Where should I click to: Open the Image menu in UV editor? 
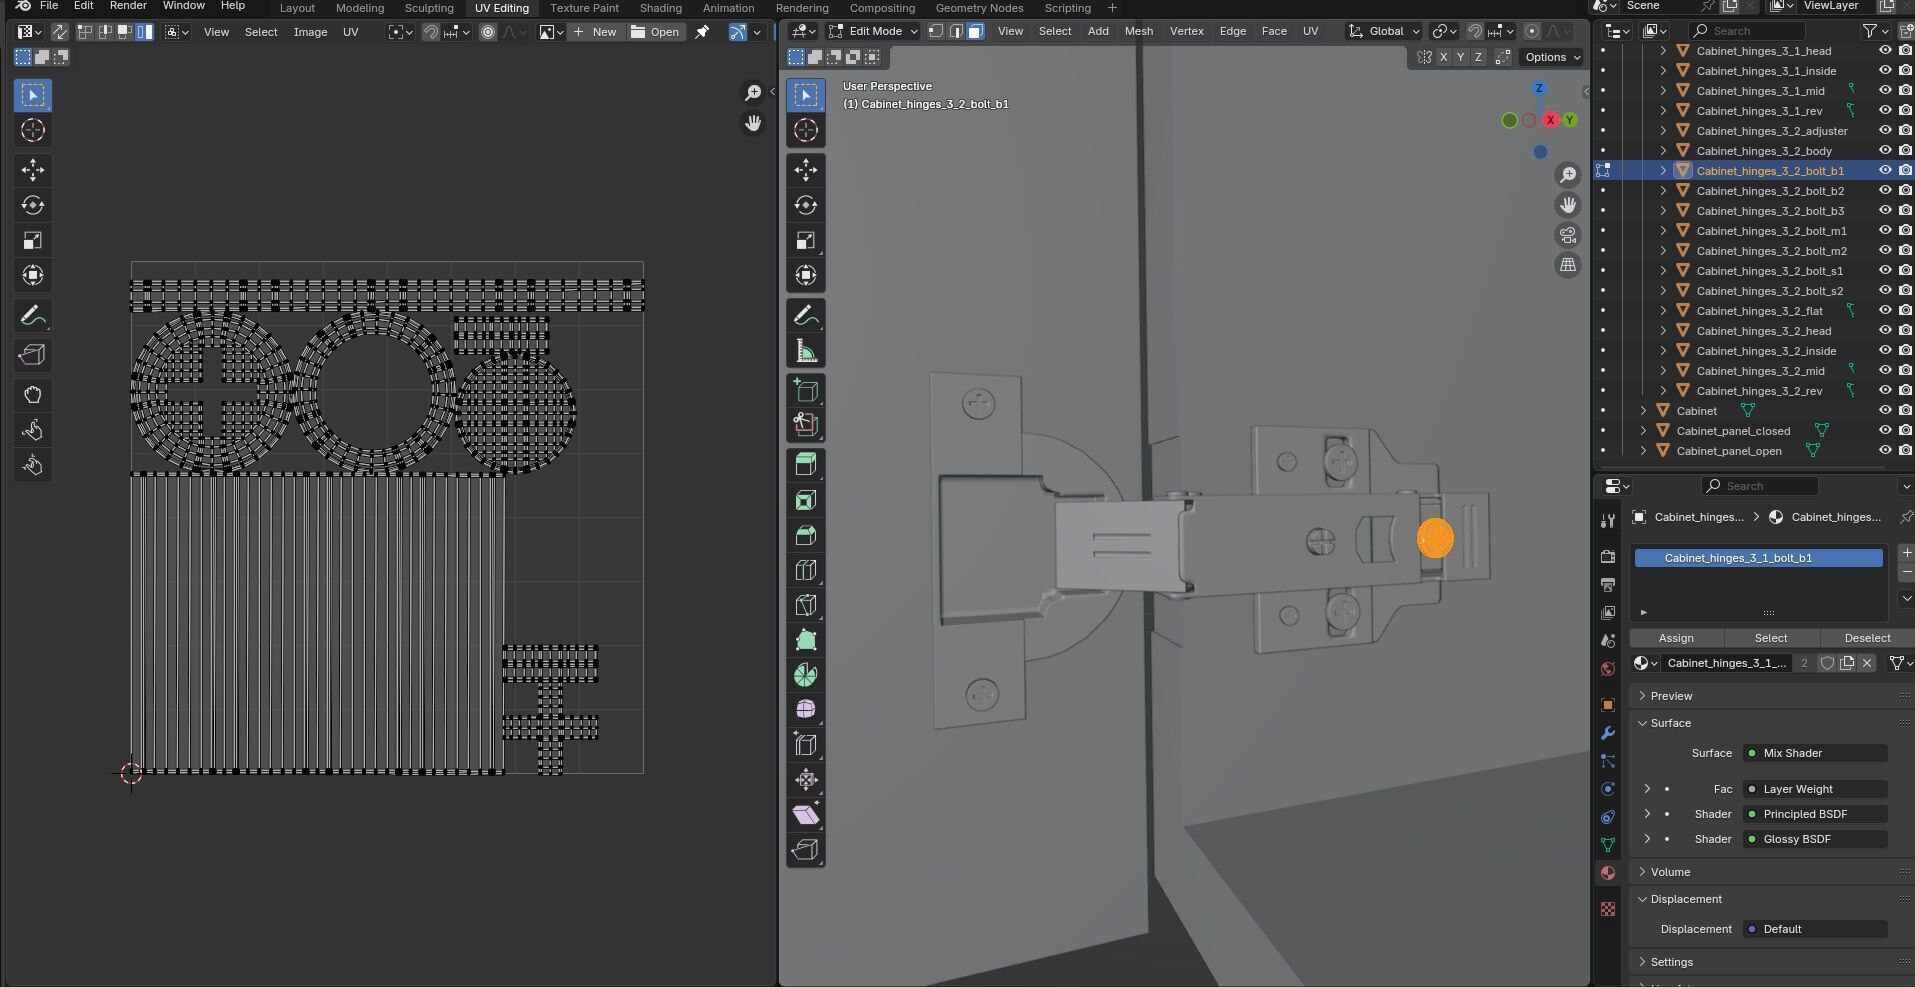pos(310,32)
